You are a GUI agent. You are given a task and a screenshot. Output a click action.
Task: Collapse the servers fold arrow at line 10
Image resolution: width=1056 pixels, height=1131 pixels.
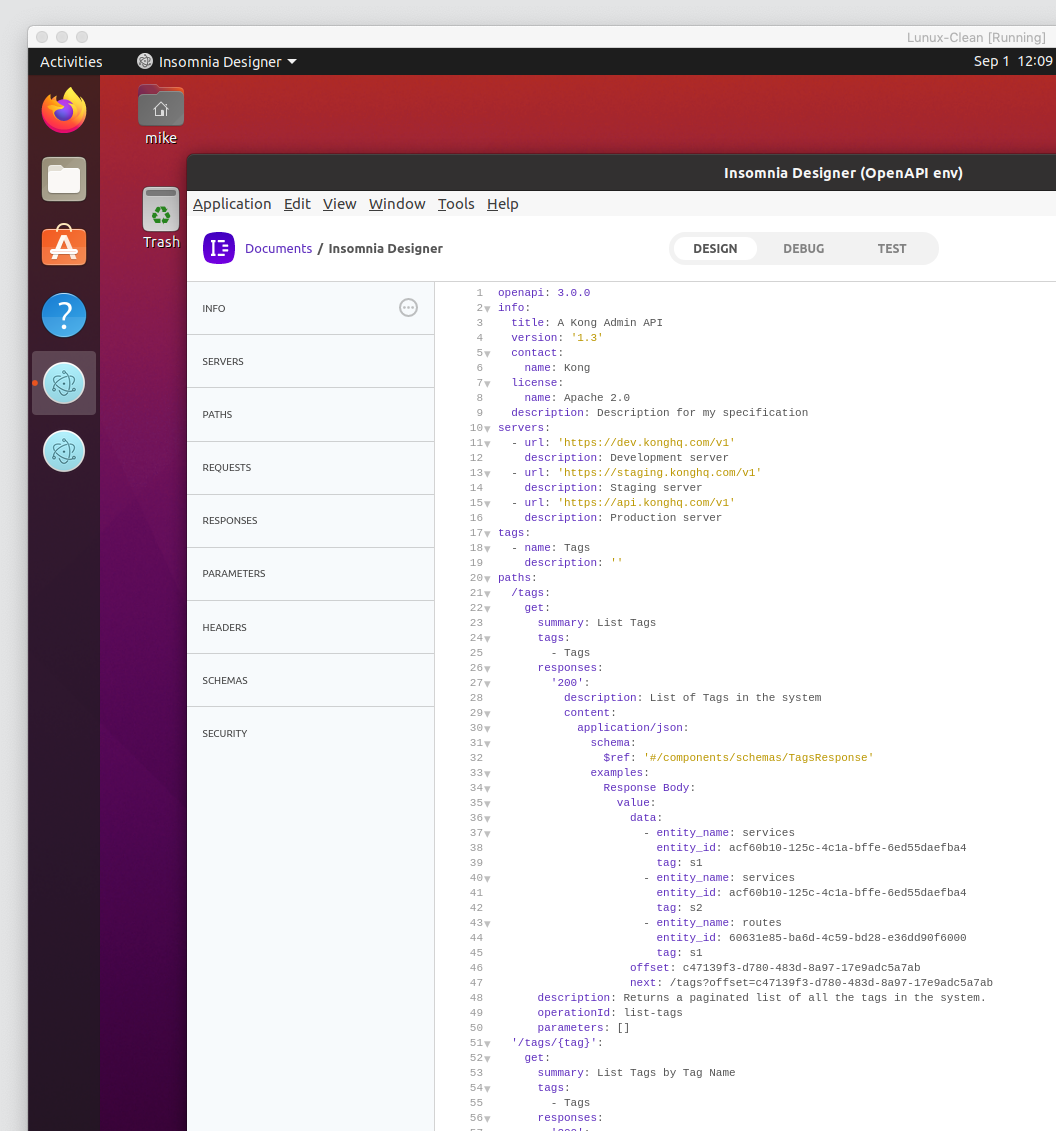pos(488,428)
